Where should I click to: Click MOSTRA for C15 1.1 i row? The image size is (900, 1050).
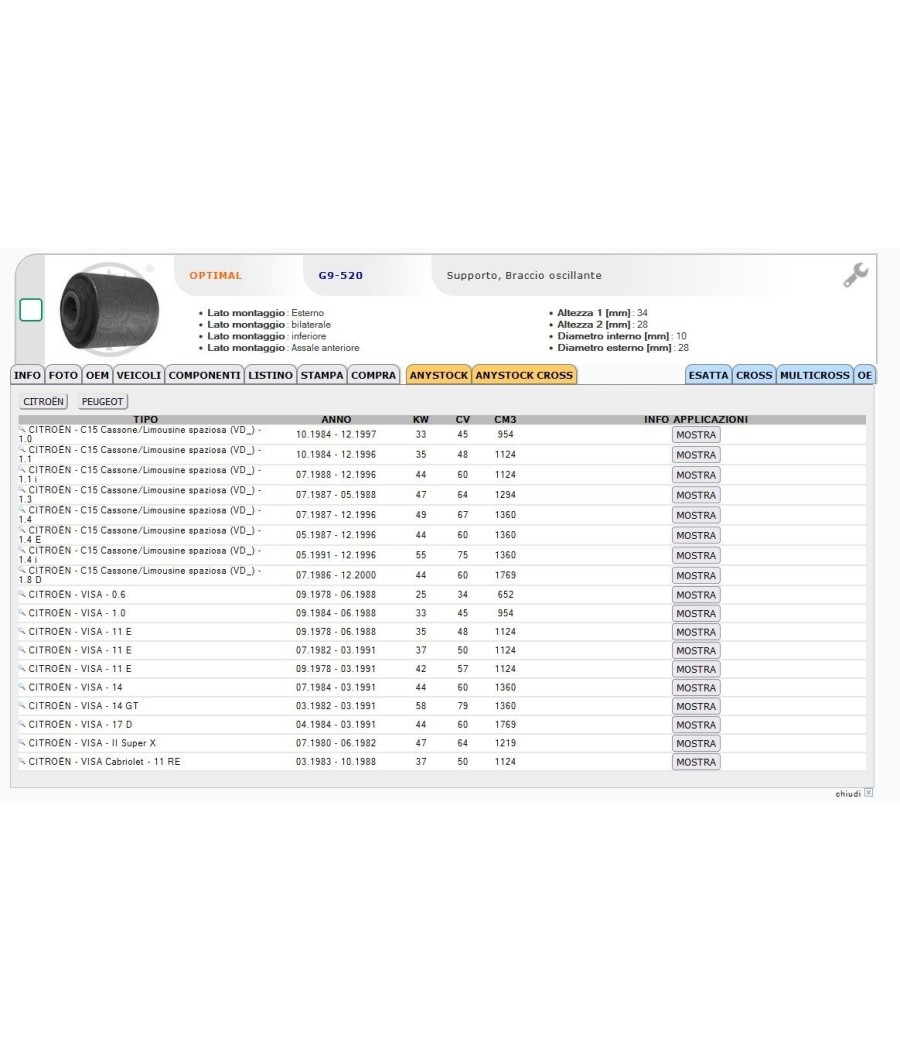pyautogui.click(x=696, y=475)
